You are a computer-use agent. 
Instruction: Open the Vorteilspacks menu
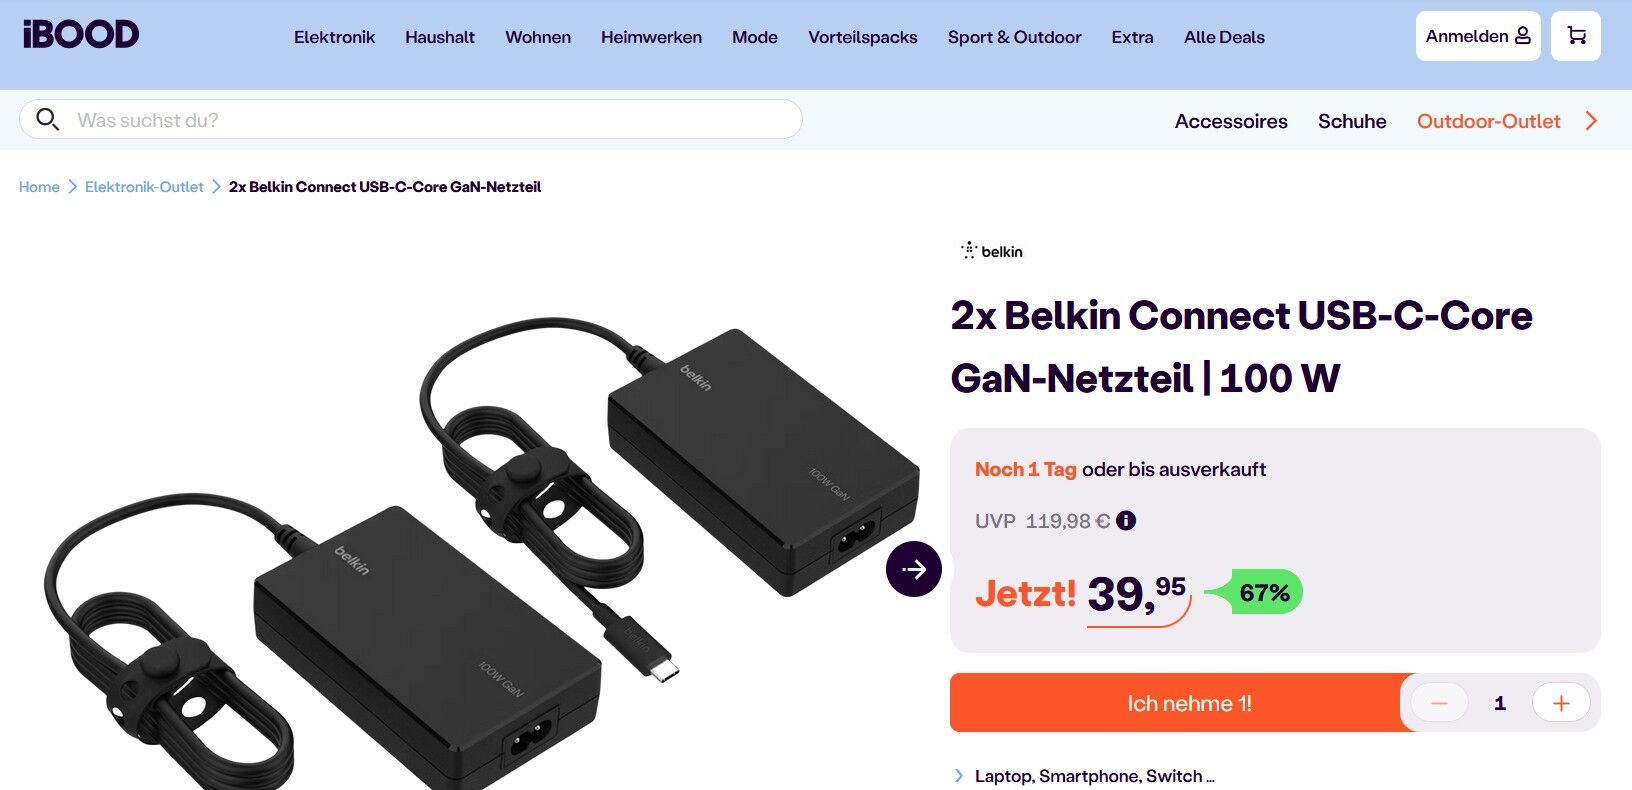(862, 37)
